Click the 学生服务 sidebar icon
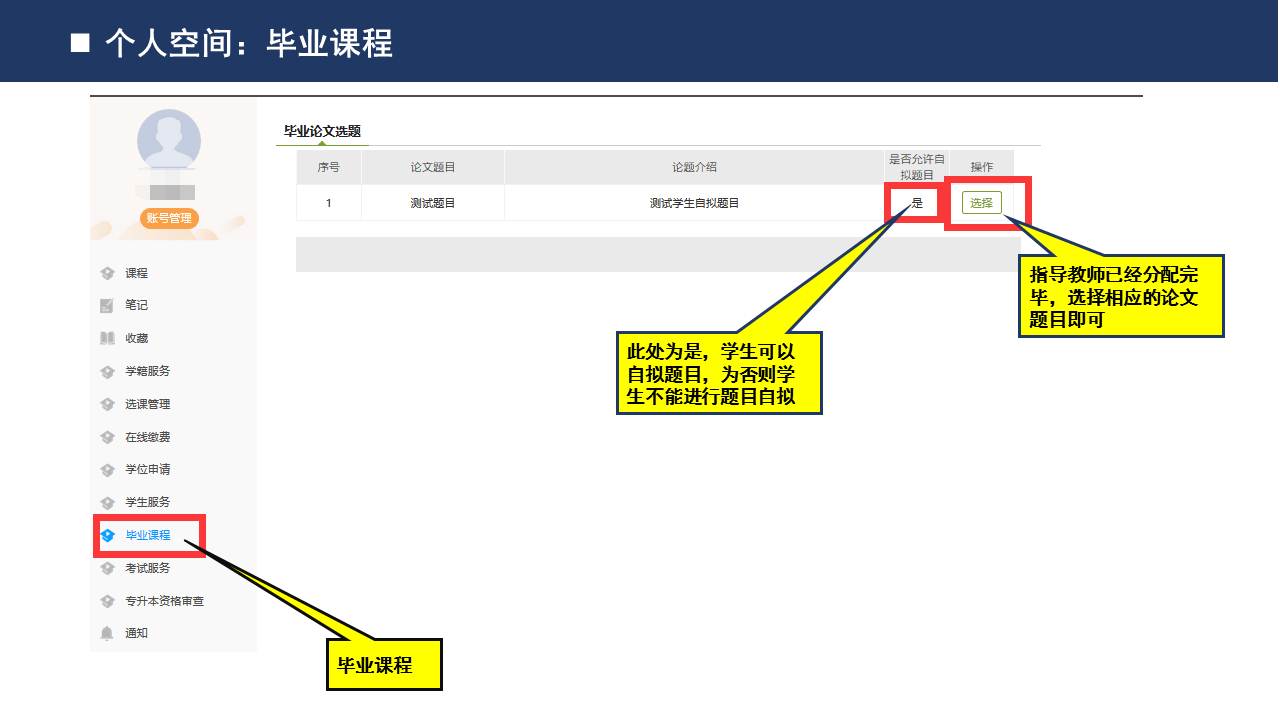The image size is (1280, 720). coord(107,502)
